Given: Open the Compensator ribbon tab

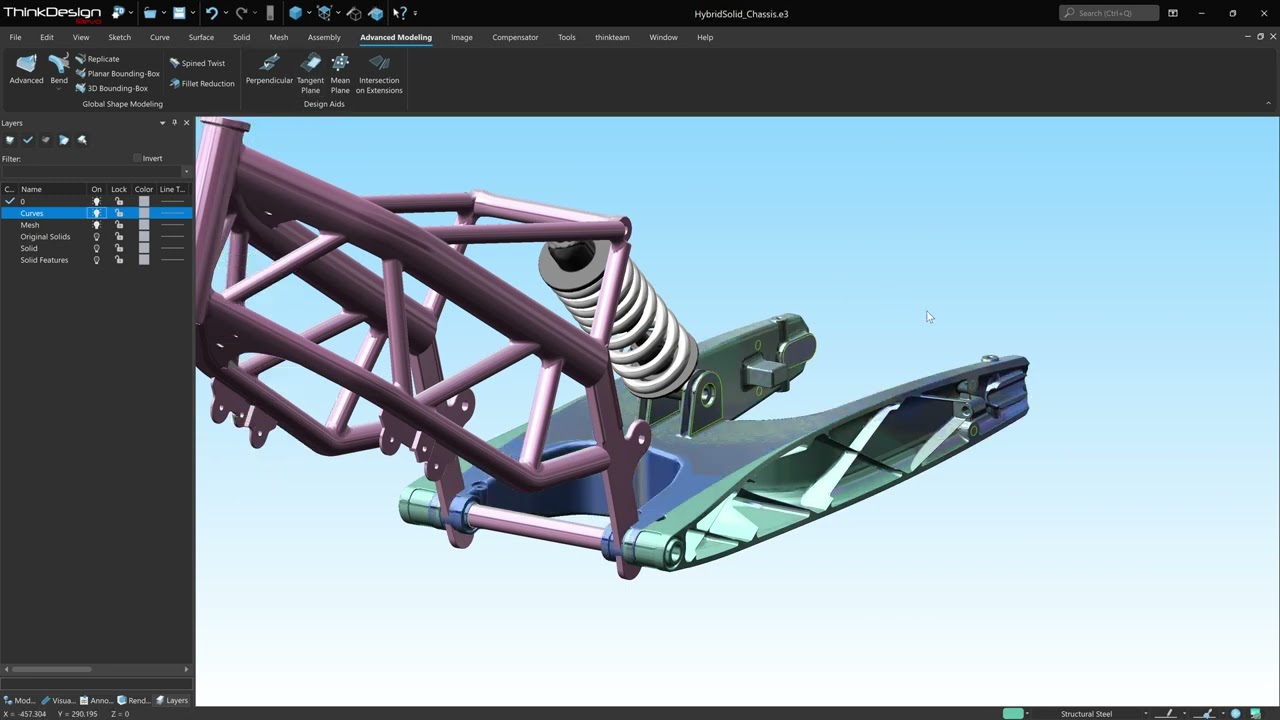Looking at the screenshot, I should coord(515,37).
